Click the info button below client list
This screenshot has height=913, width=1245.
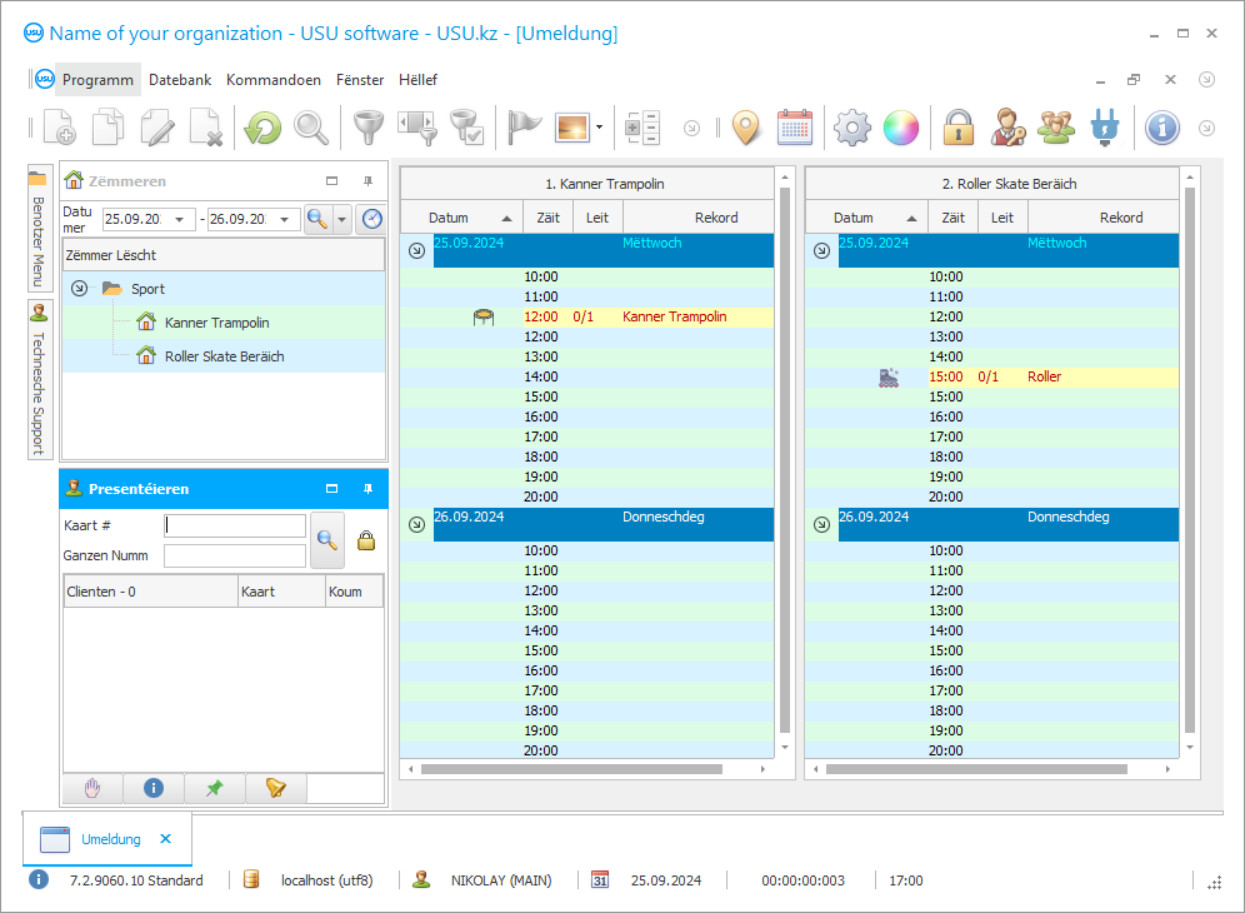point(153,788)
